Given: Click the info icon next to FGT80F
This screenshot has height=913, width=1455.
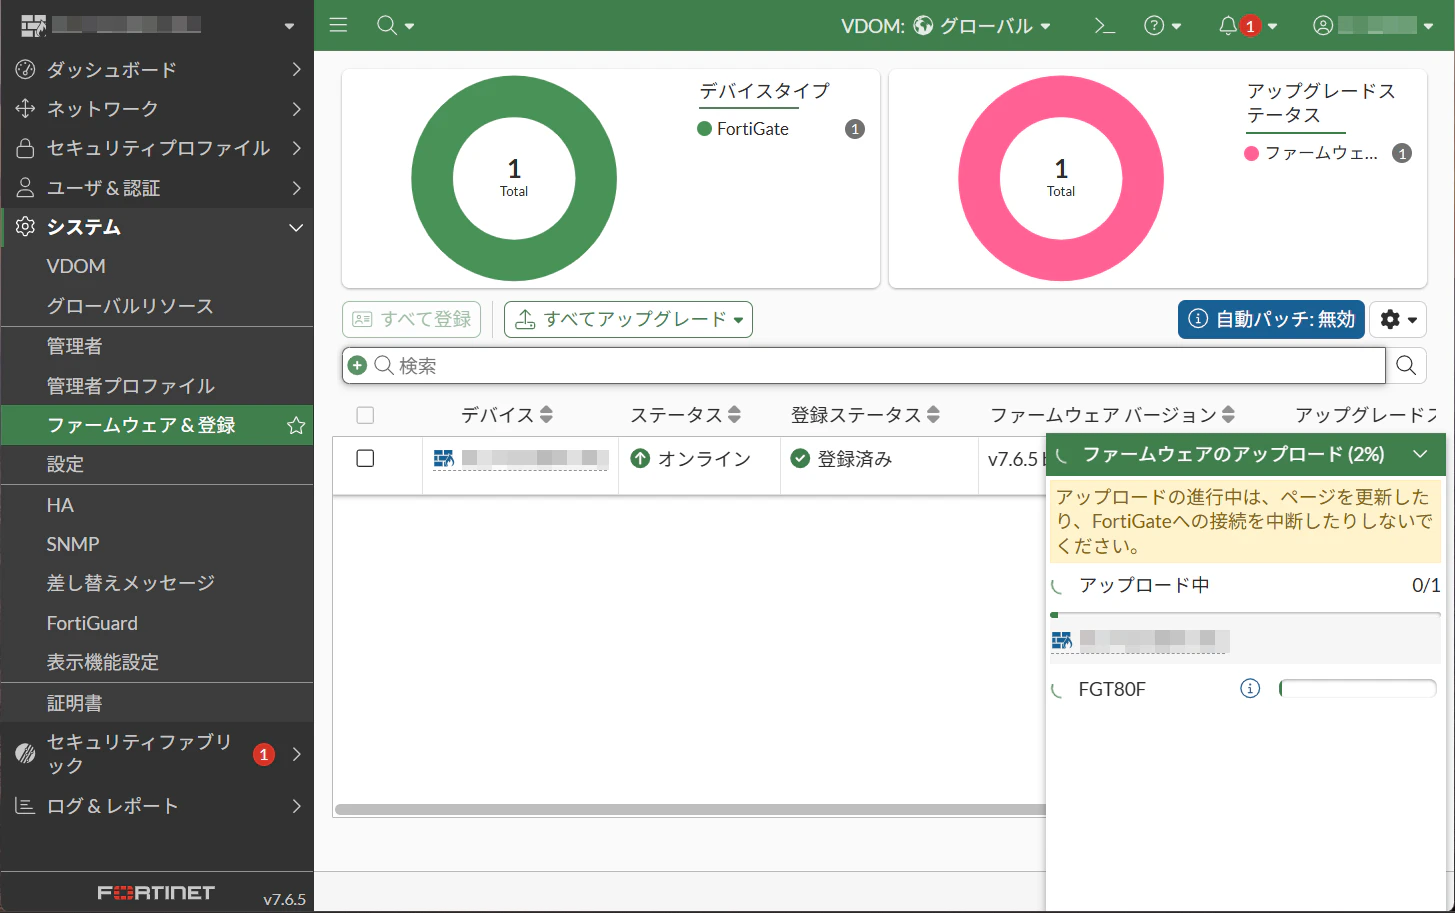Looking at the screenshot, I should 1248,688.
